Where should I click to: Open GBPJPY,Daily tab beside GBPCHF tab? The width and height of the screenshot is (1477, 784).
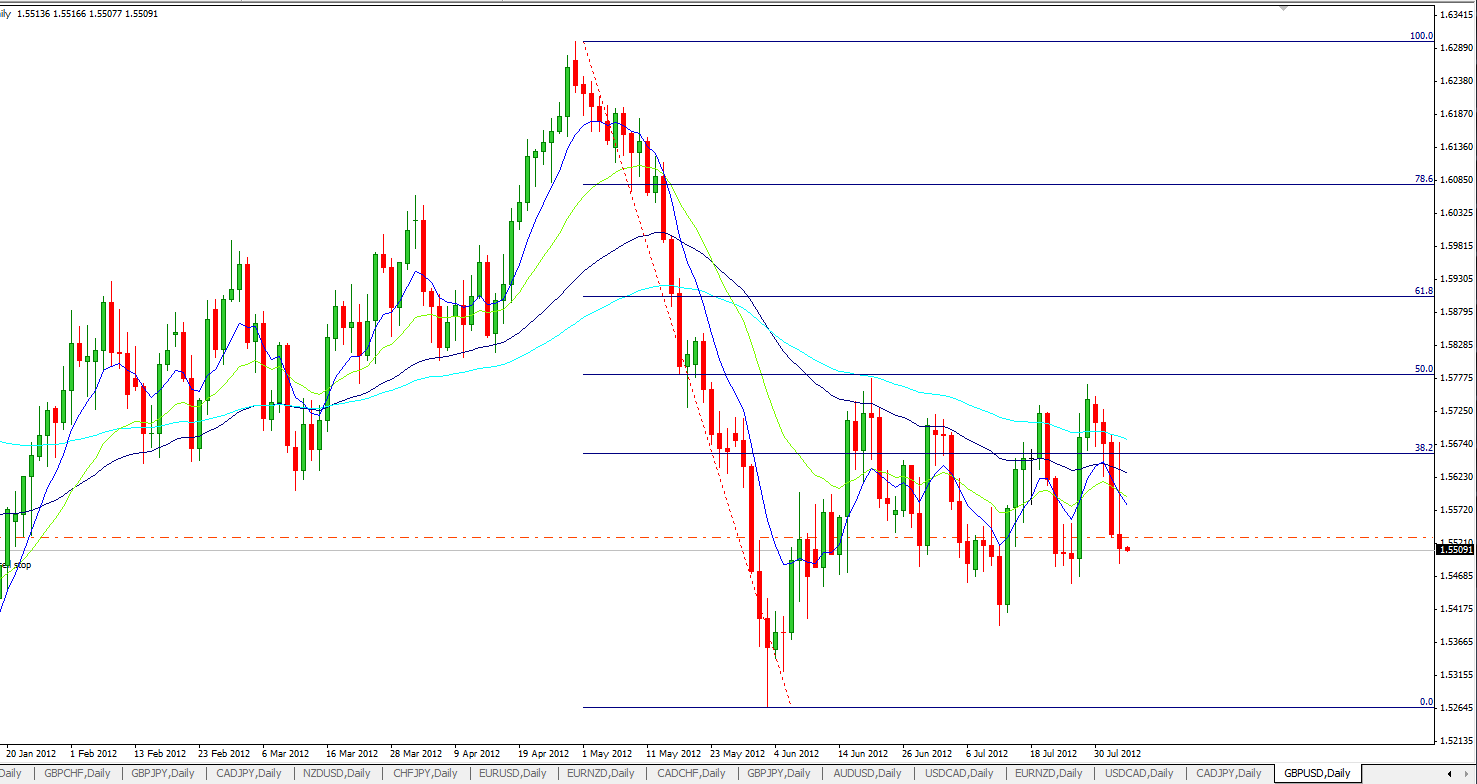point(162,773)
